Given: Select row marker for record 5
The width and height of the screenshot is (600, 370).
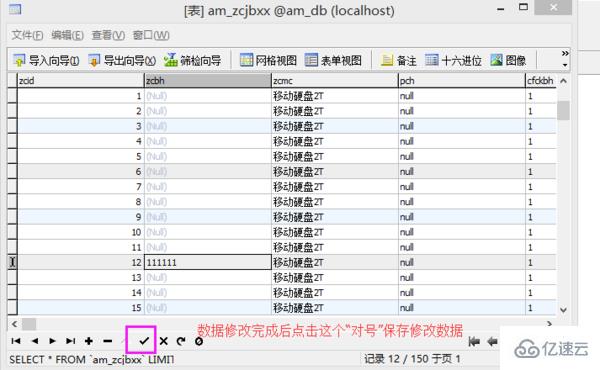Looking at the screenshot, I should [x=12, y=156].
